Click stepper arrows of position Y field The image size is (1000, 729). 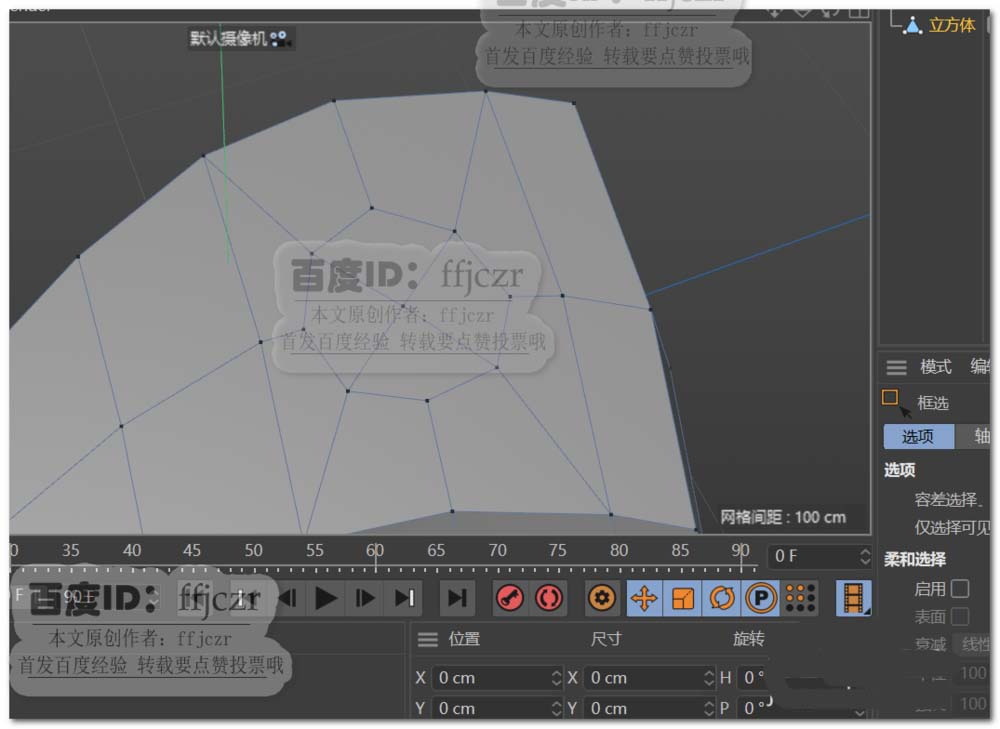(x=557, y=709)
